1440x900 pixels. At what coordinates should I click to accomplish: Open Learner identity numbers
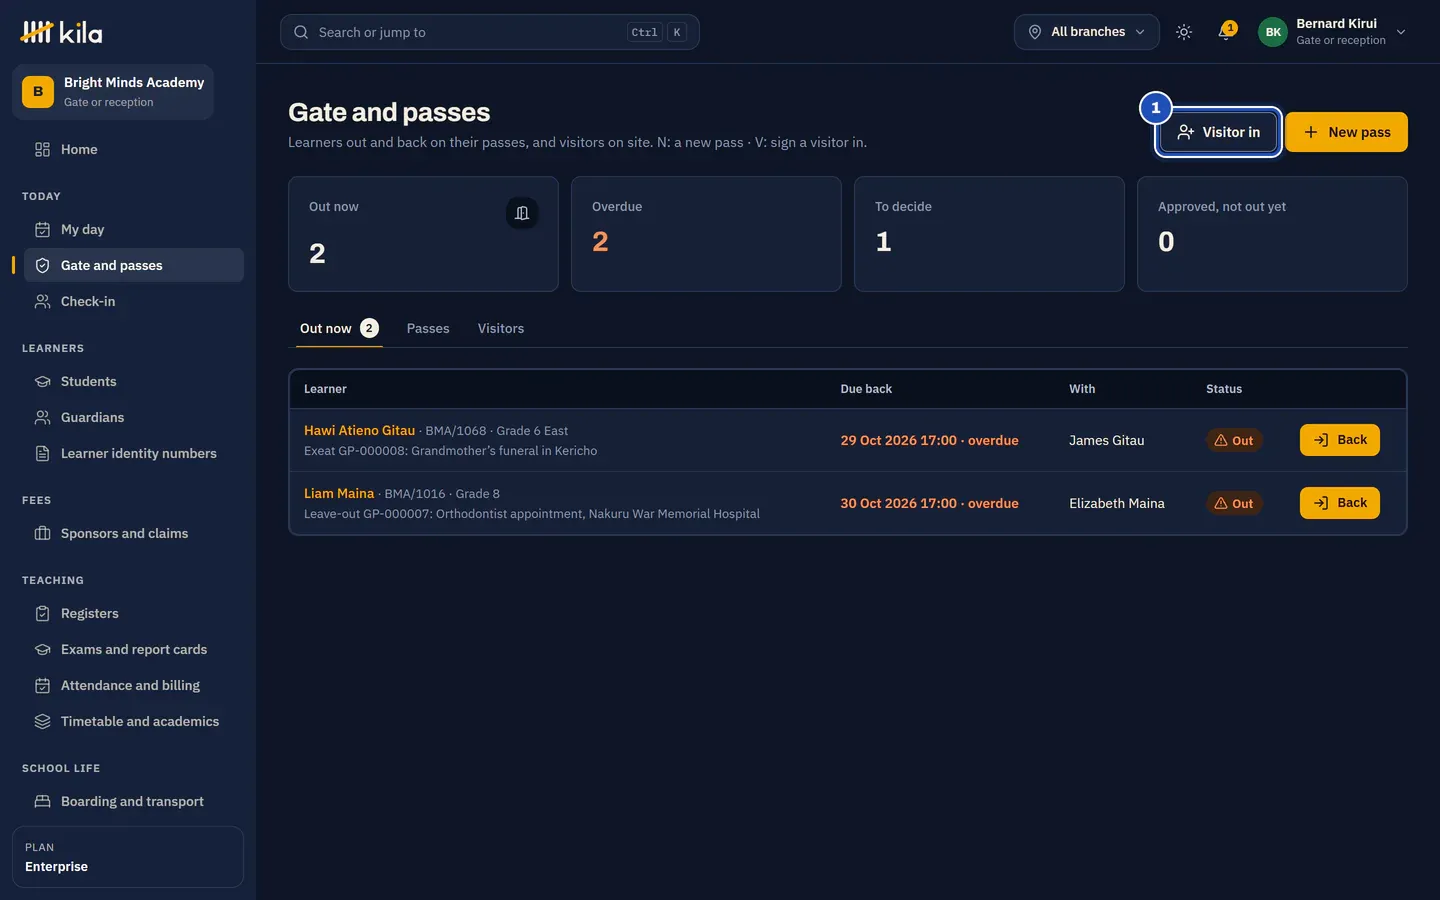(x=134, y=453)
